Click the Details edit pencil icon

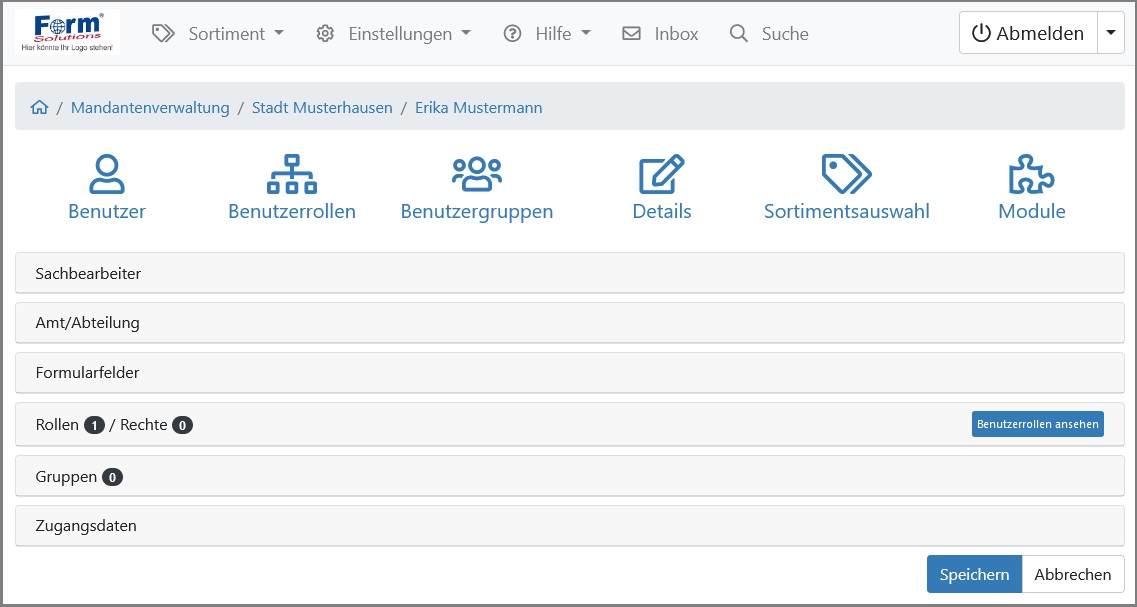661,174
